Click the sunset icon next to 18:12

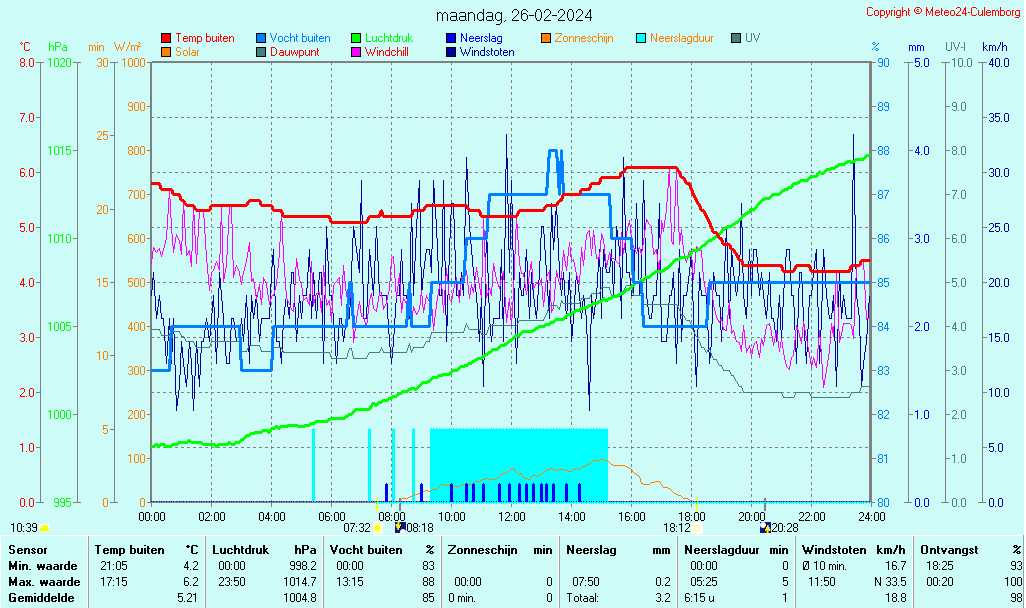pos(697,527)
